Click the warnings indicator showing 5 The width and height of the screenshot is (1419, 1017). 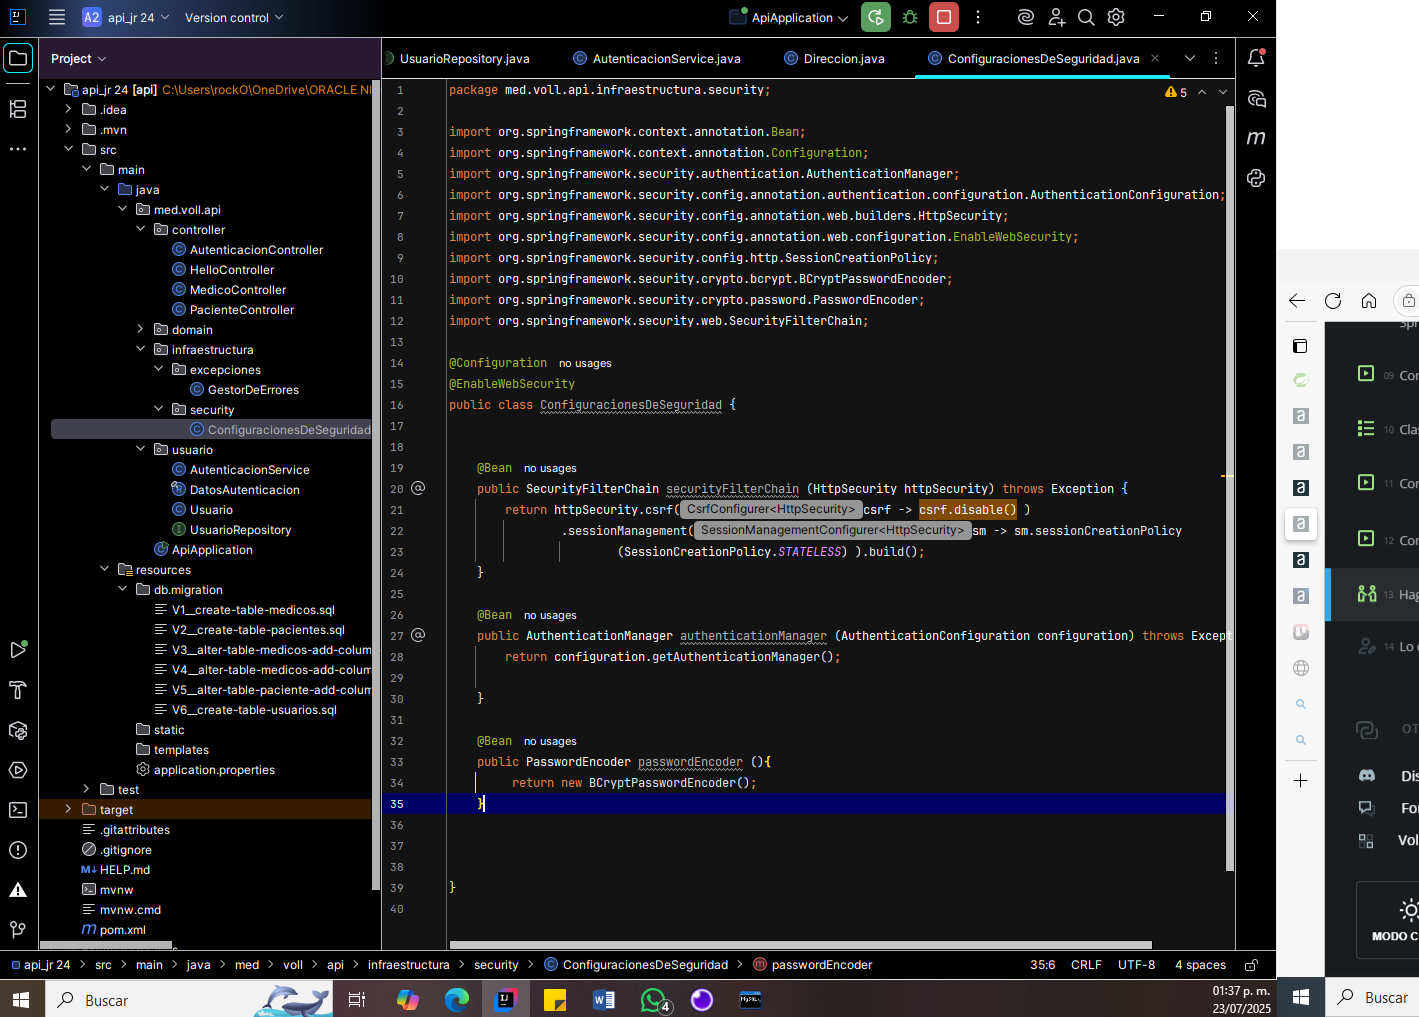click(x=1176, y=92)
